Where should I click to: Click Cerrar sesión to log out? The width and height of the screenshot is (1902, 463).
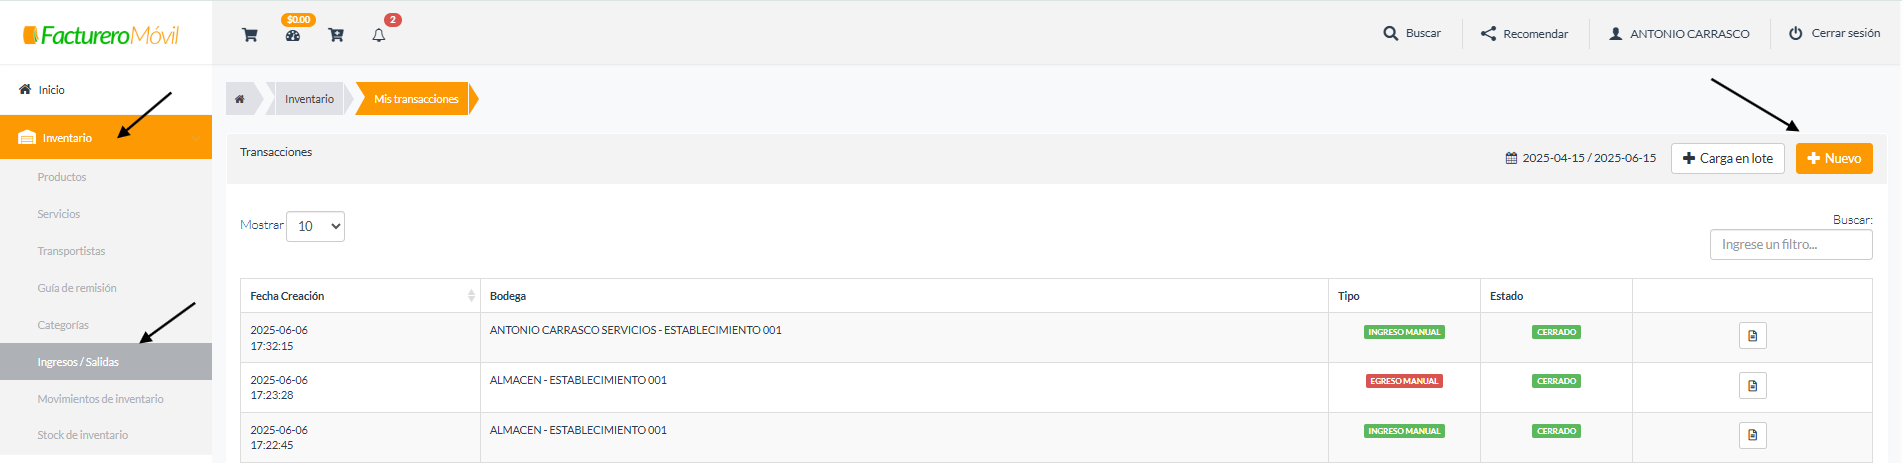coord(1835,33)
